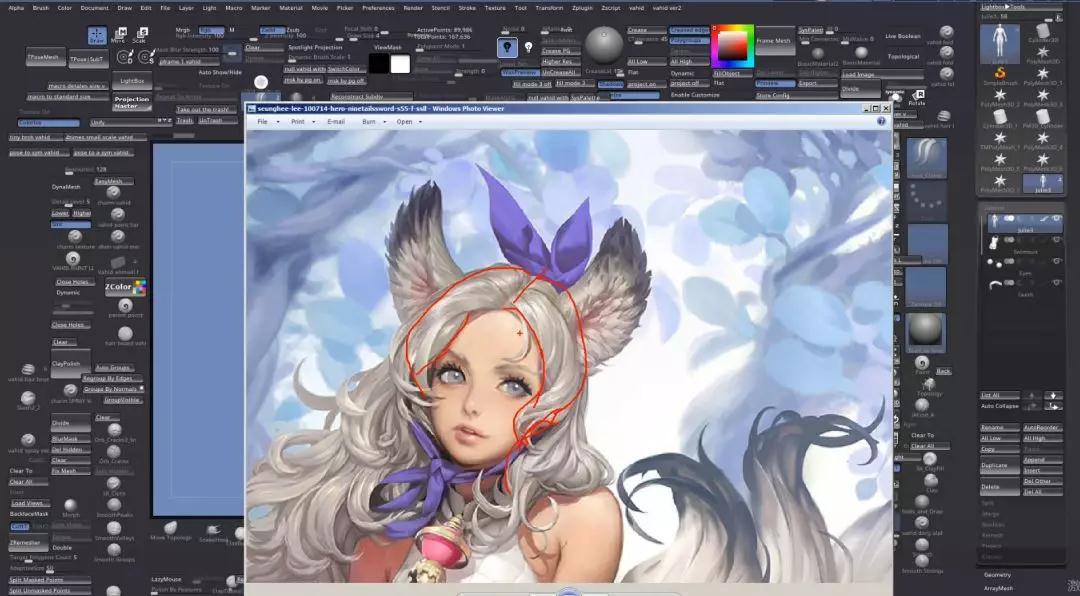Select the Clay brush icon
The width and height of the screenshot is (1080, 596).
pyautogui.click(x=931, y=480)
